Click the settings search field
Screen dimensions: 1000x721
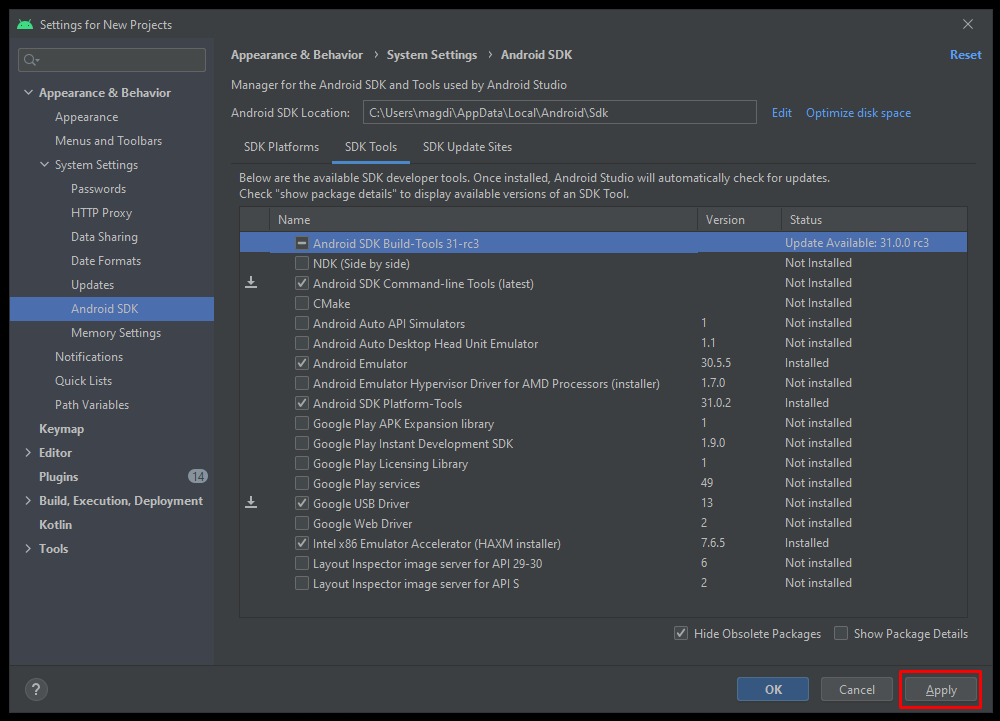[112, 60]
